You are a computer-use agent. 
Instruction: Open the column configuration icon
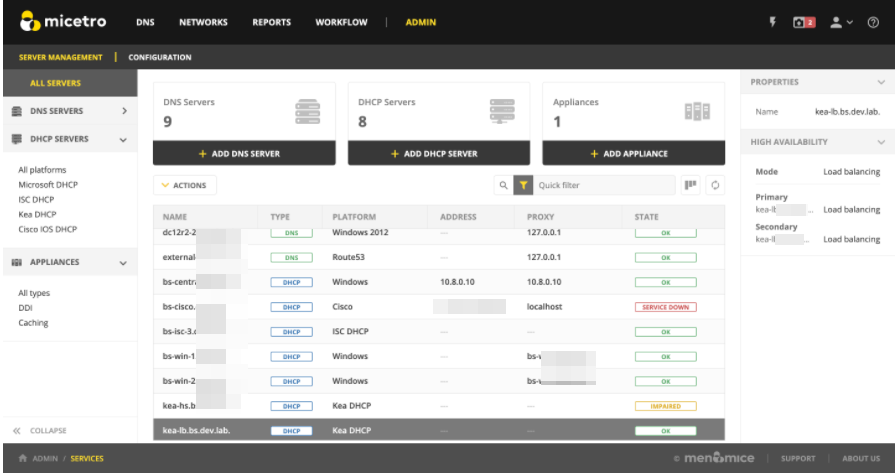(690, 185)
